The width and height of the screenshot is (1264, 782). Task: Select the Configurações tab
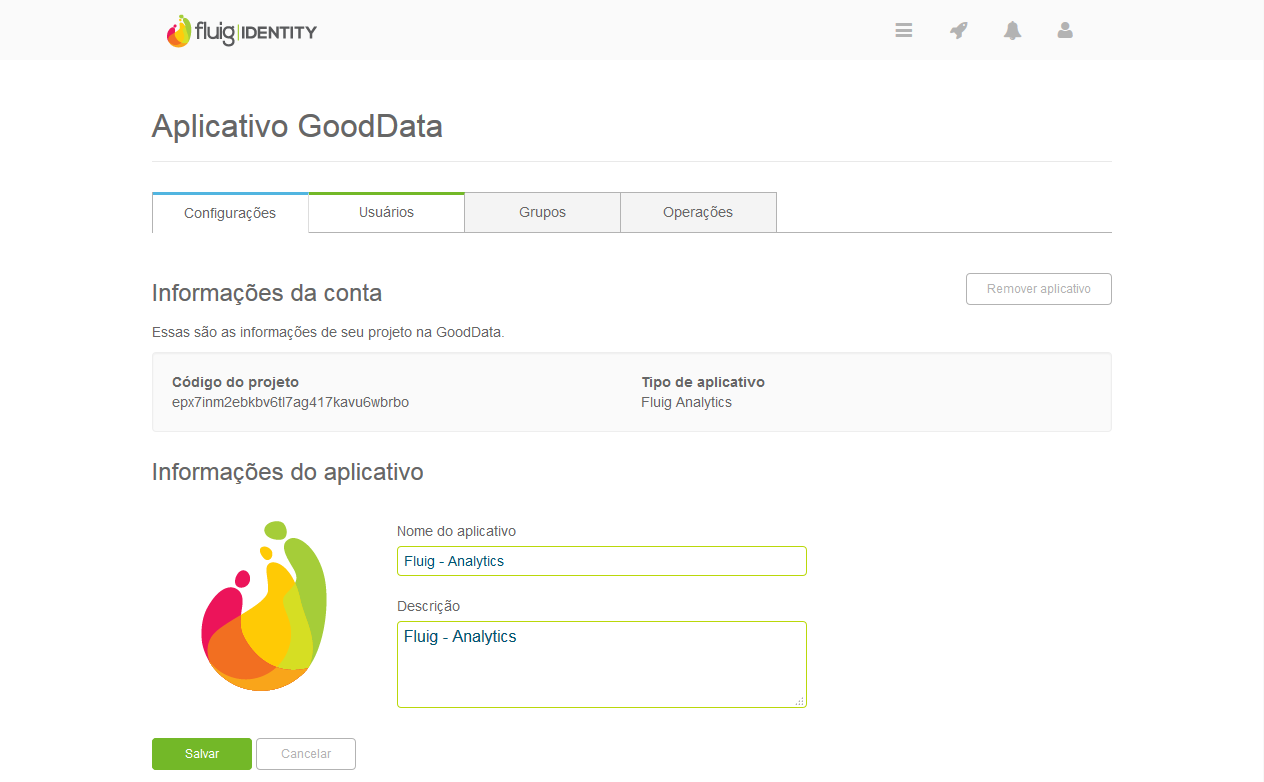click(230, 213)
